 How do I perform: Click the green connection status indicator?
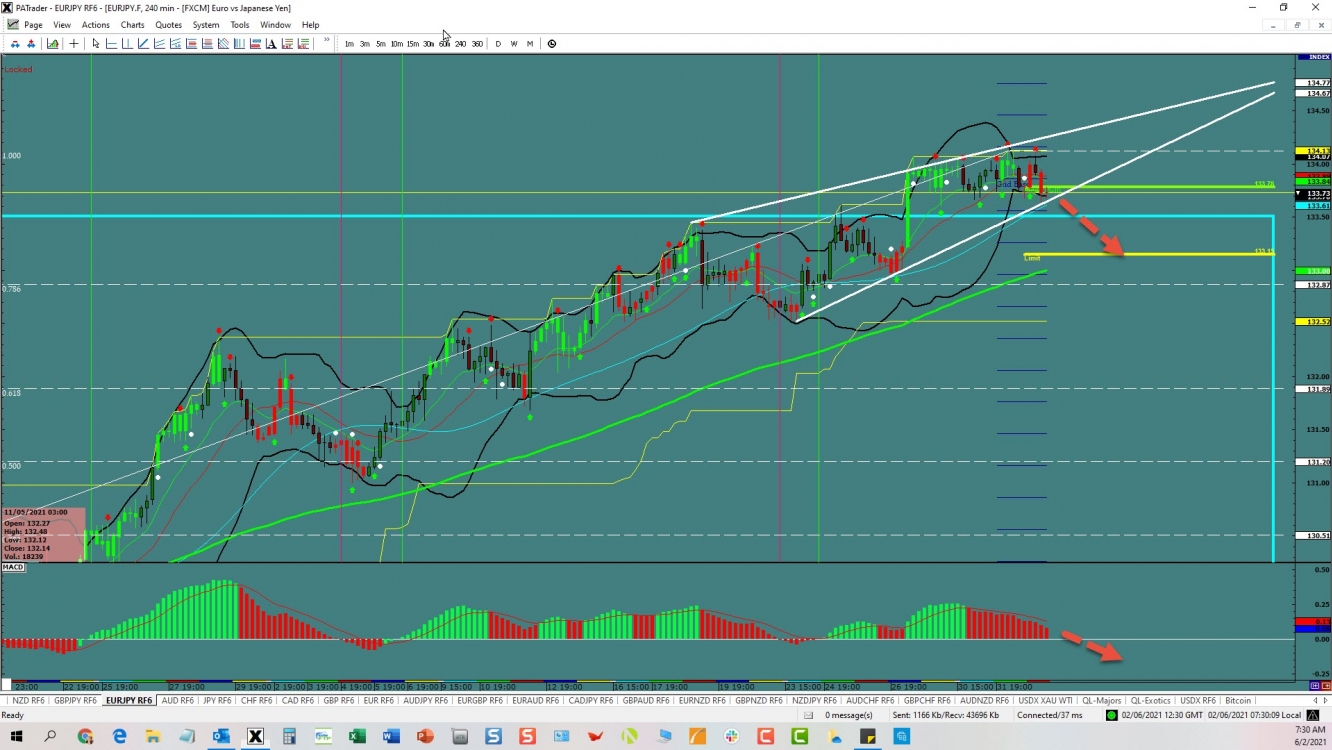tap(1111, 715)
